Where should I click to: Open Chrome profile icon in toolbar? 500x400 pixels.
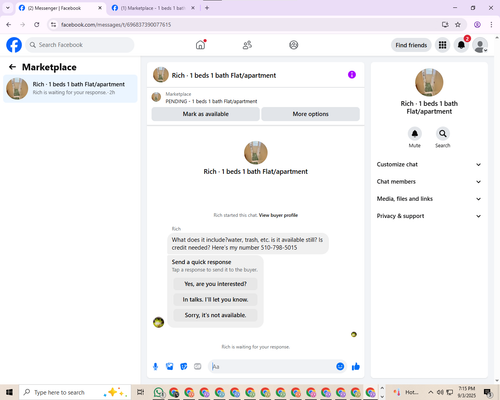coord(477,24)
